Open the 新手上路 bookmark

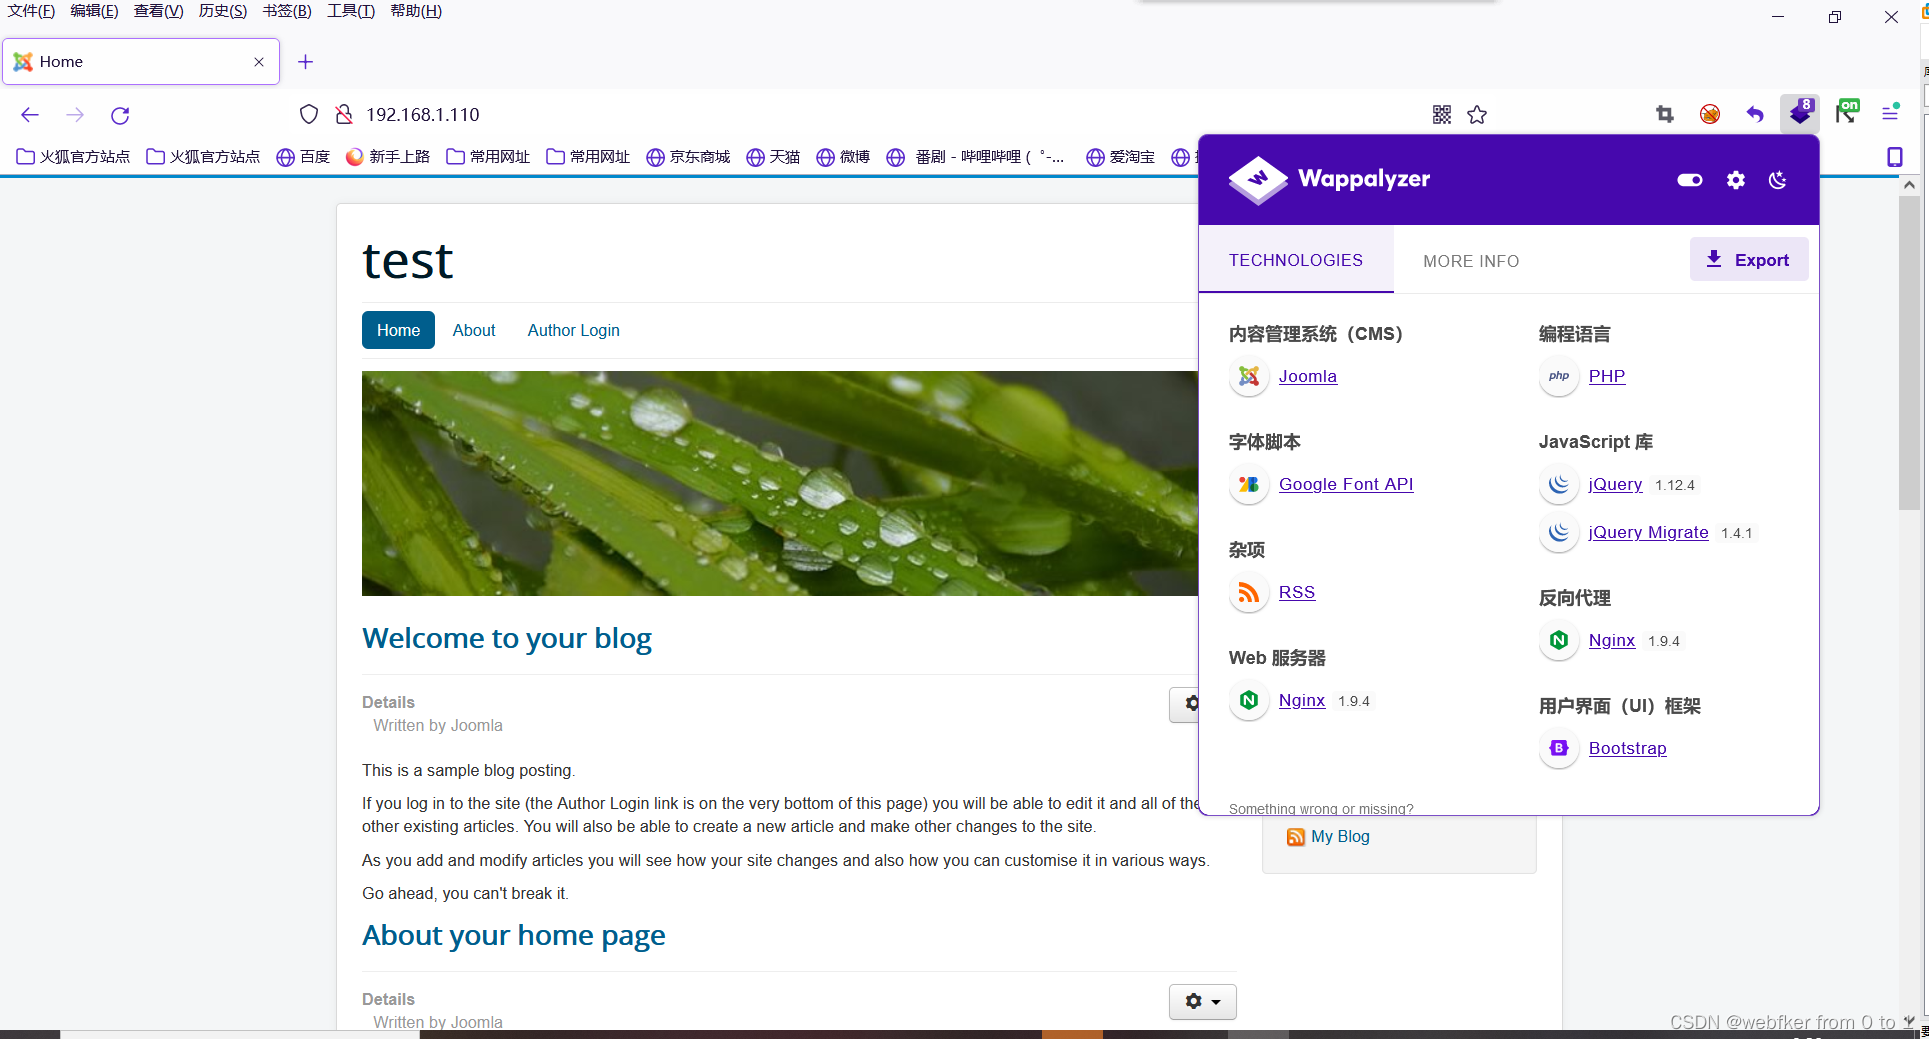pos(388,157)
